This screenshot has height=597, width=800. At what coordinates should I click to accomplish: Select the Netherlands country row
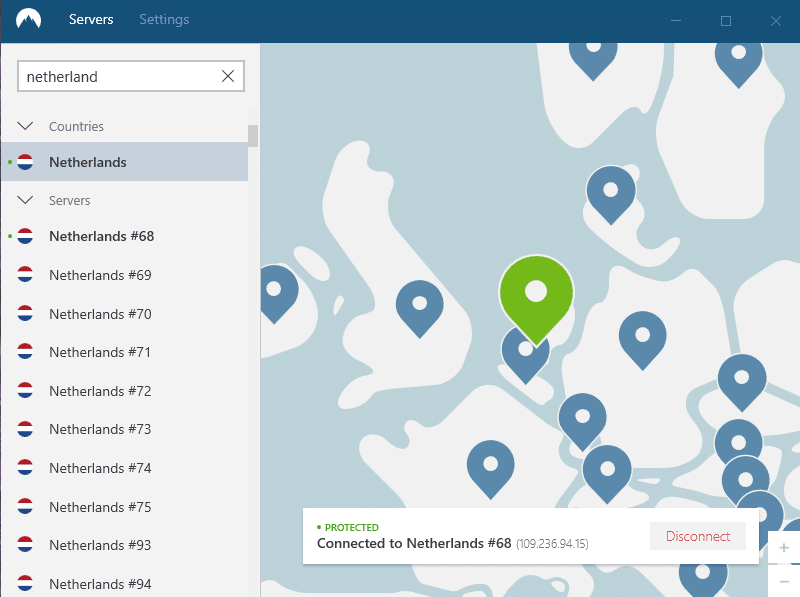pos(124,162)
